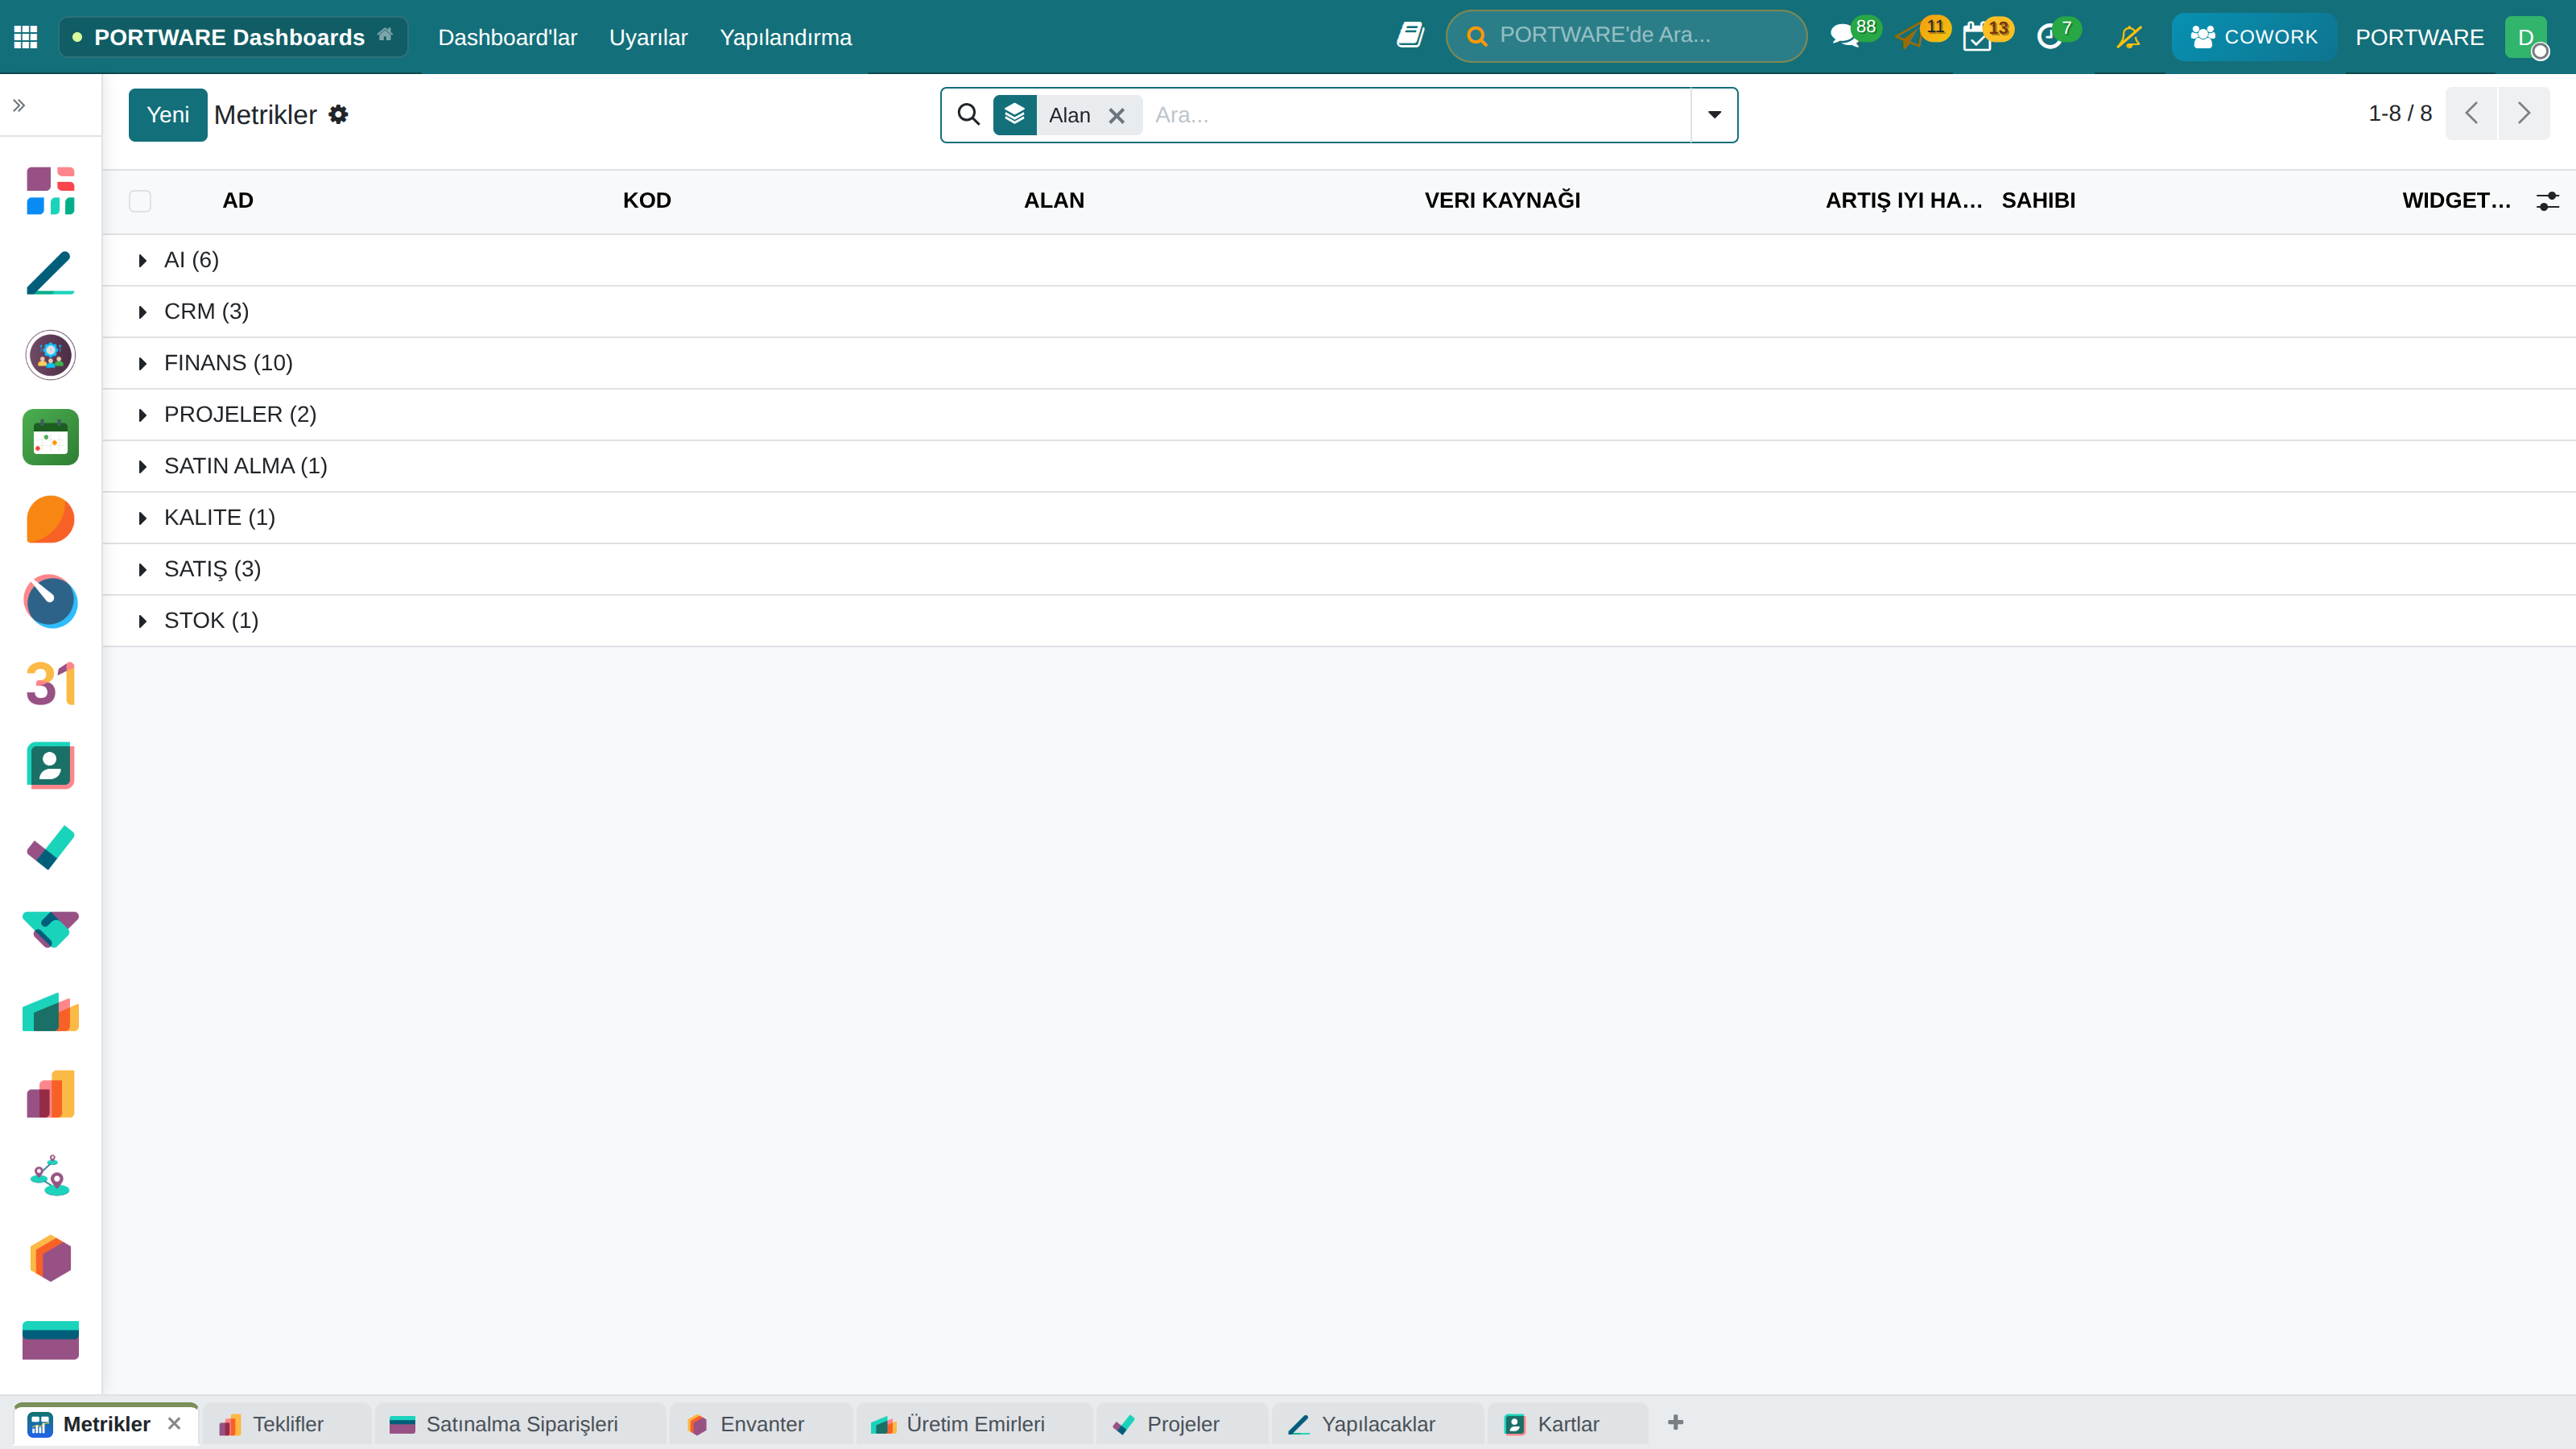Open the Uyarılar menu

click(648, 37)
